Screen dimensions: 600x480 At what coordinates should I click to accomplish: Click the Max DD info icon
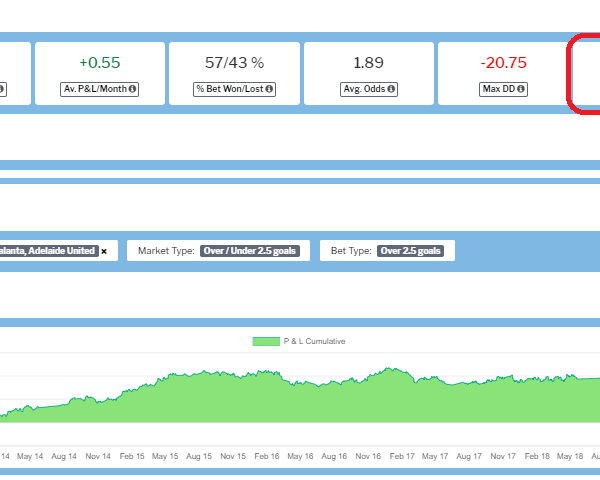click(x=521, y=89)
